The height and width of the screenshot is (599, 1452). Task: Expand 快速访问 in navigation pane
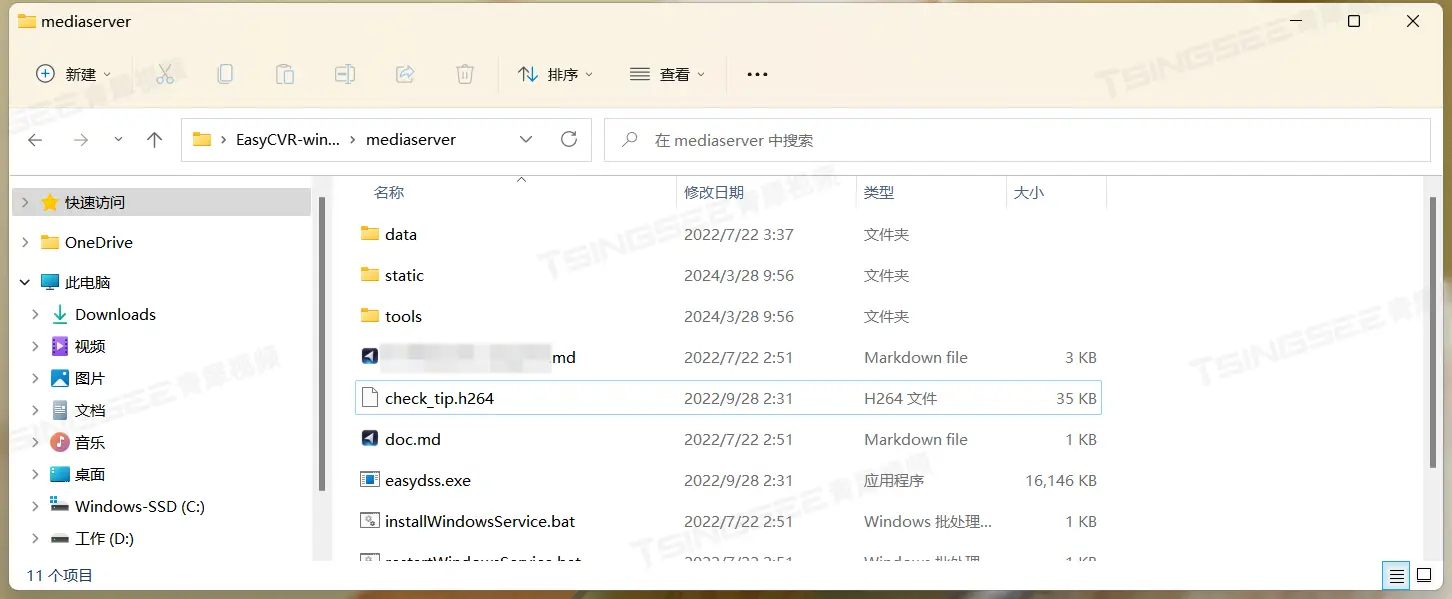tap(25, 202)
